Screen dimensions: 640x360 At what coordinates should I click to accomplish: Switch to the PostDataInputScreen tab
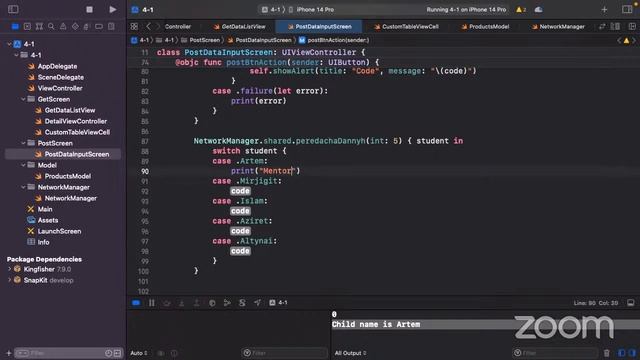click(x=319, y=27)
